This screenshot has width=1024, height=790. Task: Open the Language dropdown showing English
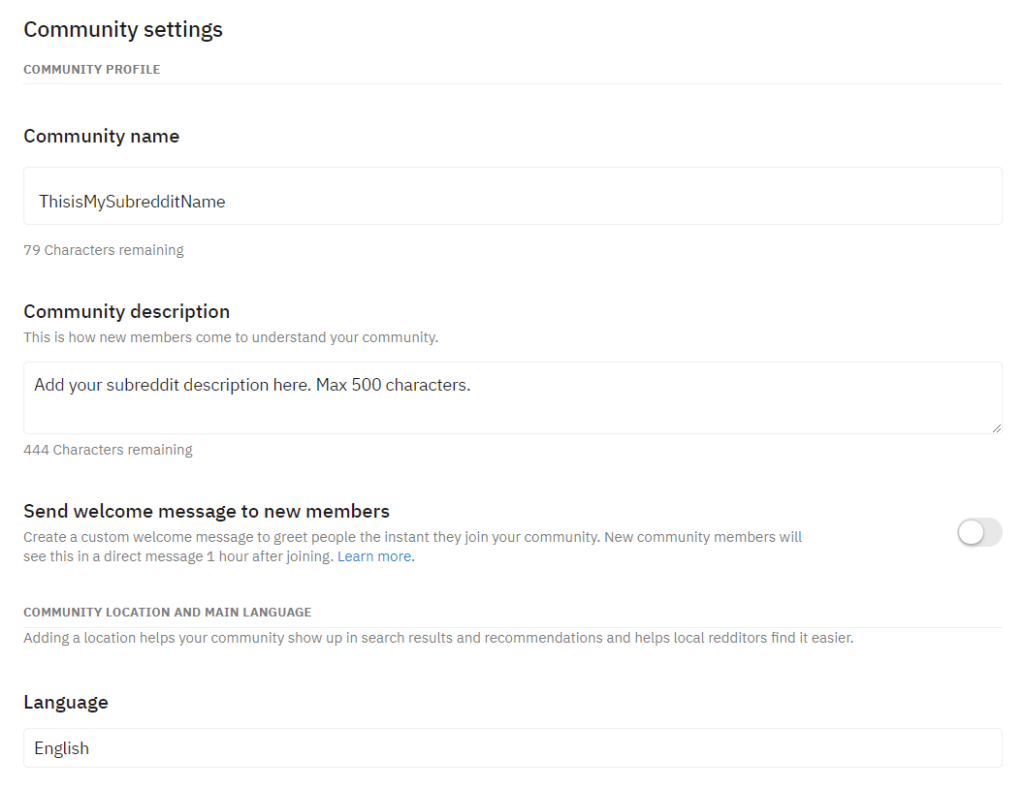(512, 748)
